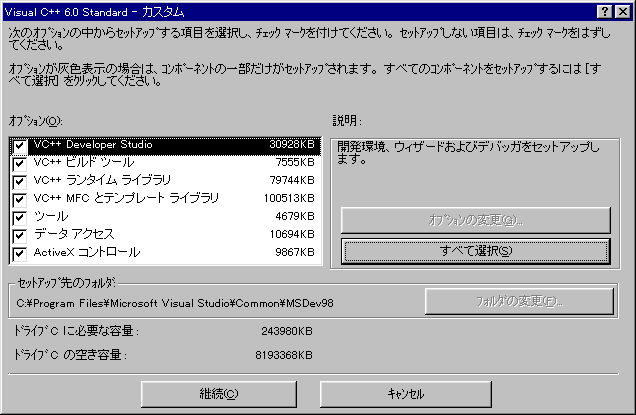Image resolution: width=636 pixels, height=415 pixels.
Task: Toggle the VC++ ランタイム ライブラリ checkbox
Action: (19, 182)
